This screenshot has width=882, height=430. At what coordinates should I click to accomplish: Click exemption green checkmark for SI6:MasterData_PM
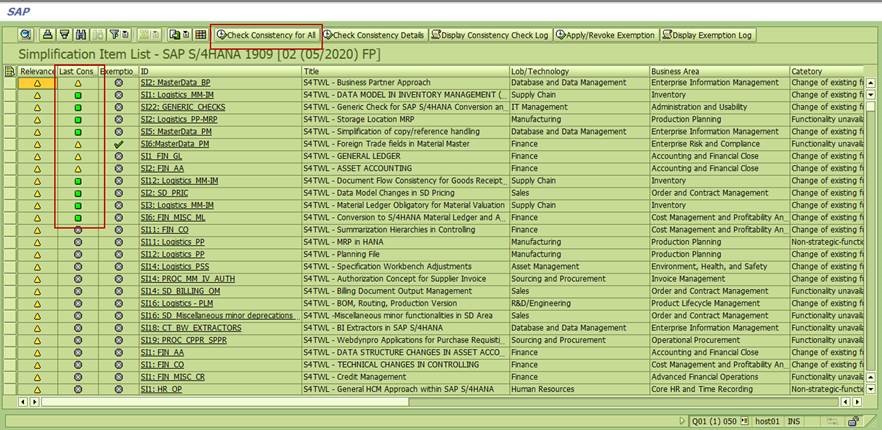(118, 144)
